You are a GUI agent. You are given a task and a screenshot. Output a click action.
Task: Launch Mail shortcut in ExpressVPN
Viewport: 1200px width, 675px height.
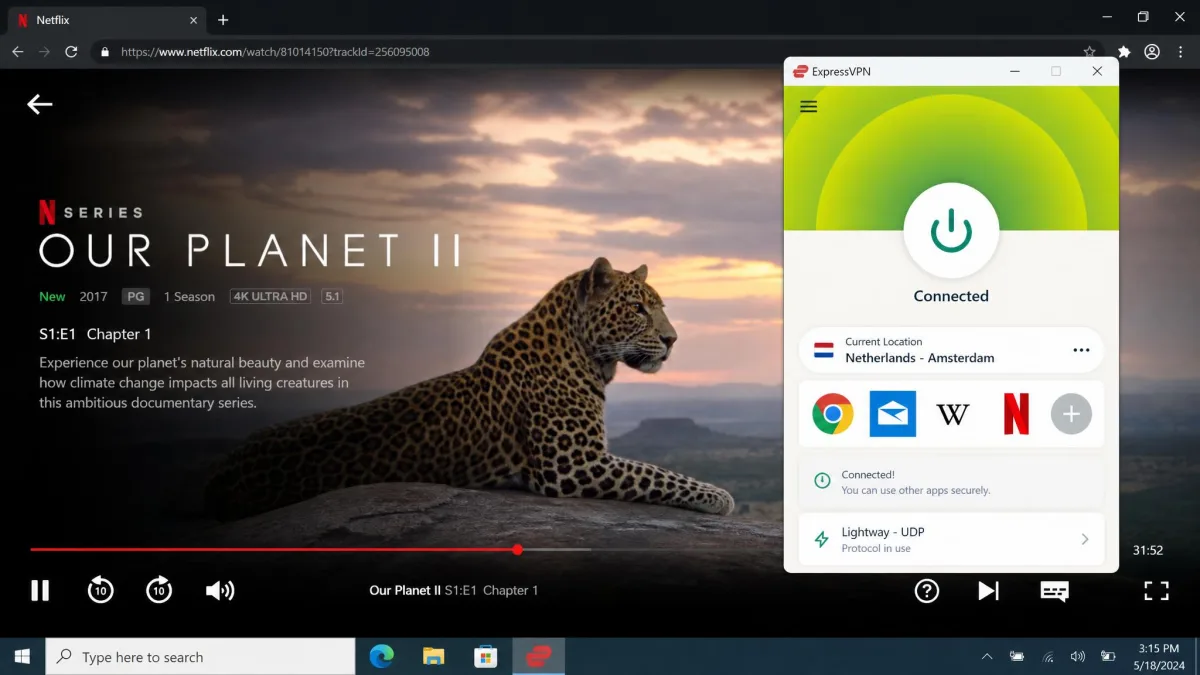click(892, 414)
